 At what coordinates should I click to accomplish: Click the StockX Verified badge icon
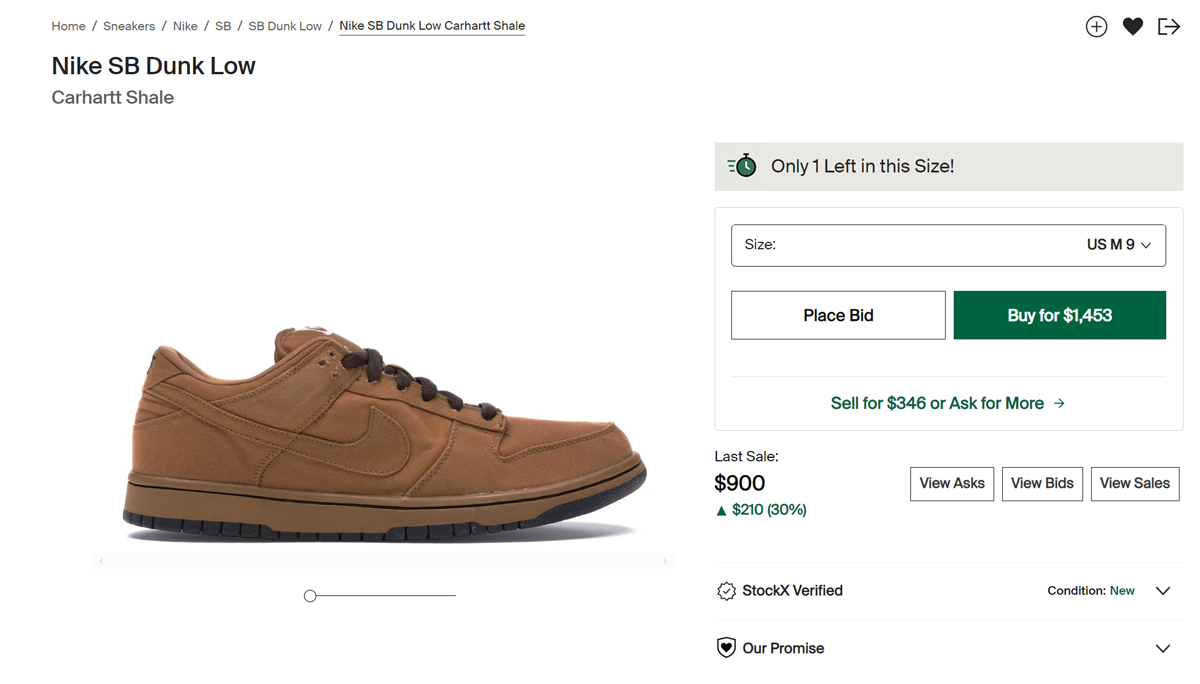coord(726,591)
